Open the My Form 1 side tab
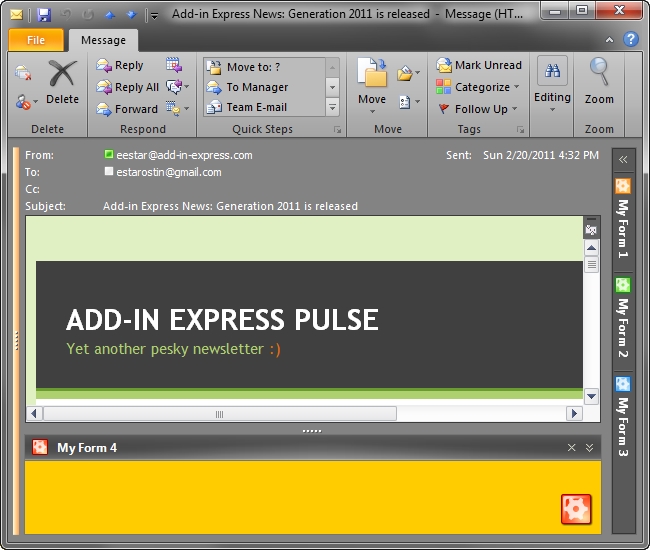Viewport: 650px width, 550px height. point(623,218)
